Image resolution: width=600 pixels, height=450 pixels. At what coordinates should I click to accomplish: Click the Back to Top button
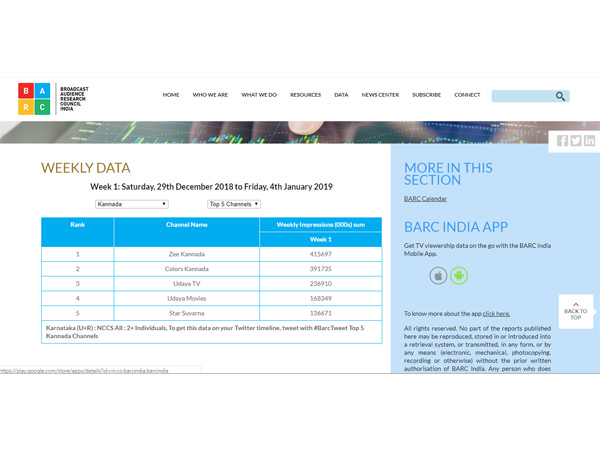[x=576, y=311]
